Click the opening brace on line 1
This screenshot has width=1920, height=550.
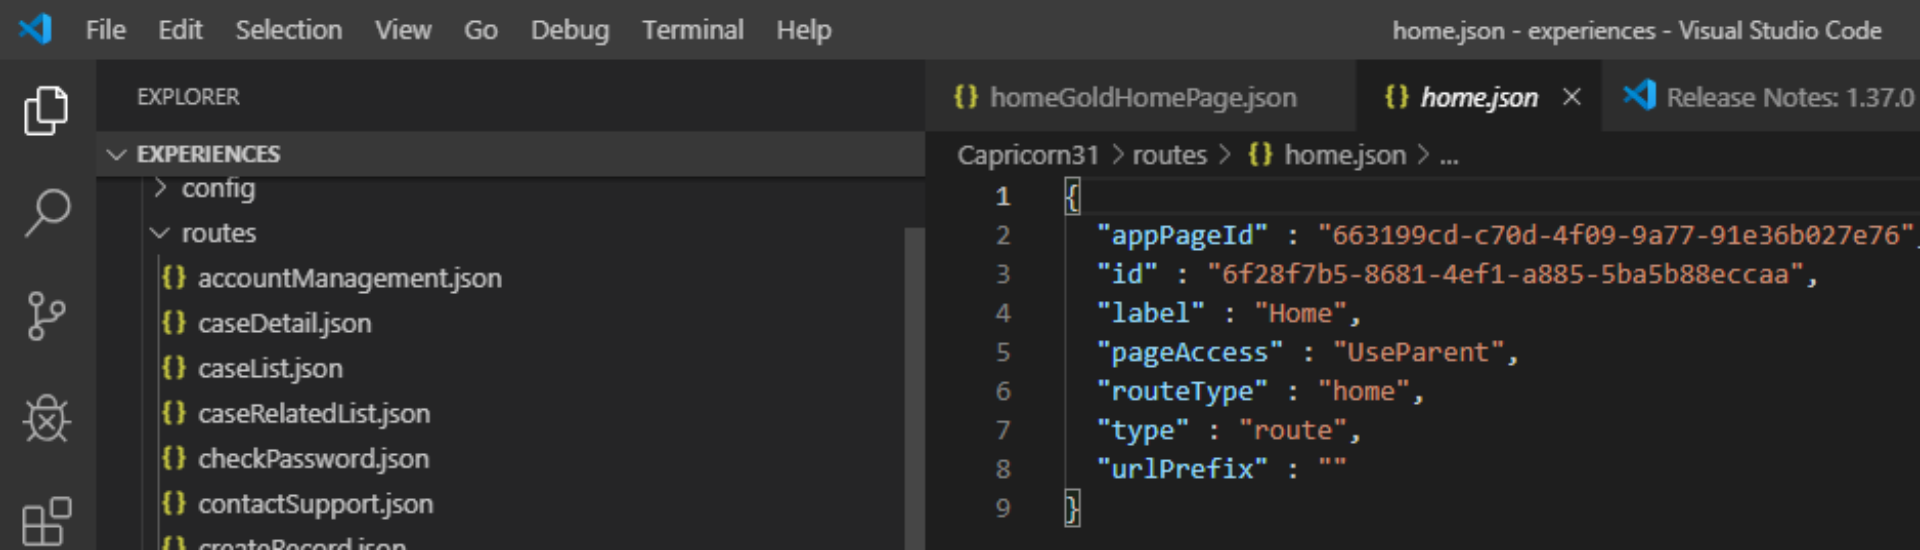click(x=1072, y=197)
